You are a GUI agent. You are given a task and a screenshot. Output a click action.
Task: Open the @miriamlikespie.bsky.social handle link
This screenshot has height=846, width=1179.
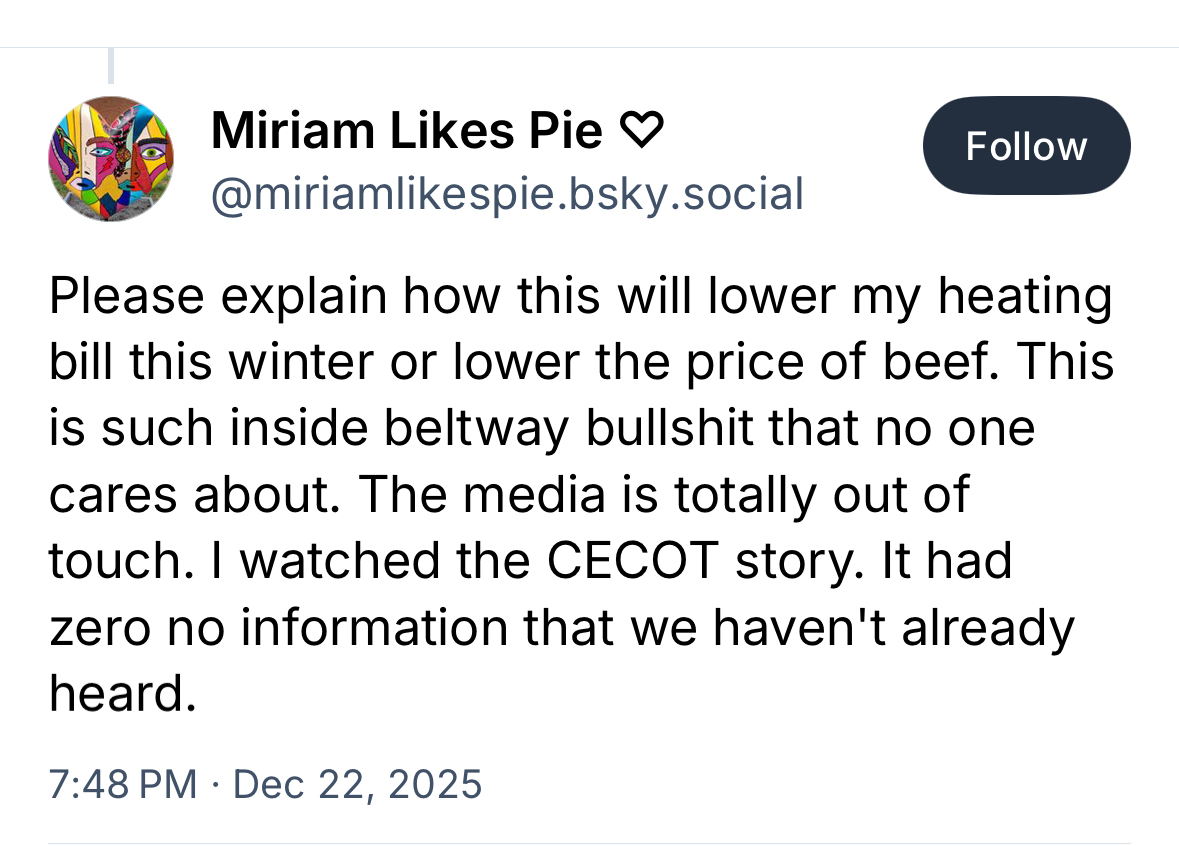coord(507,193)
